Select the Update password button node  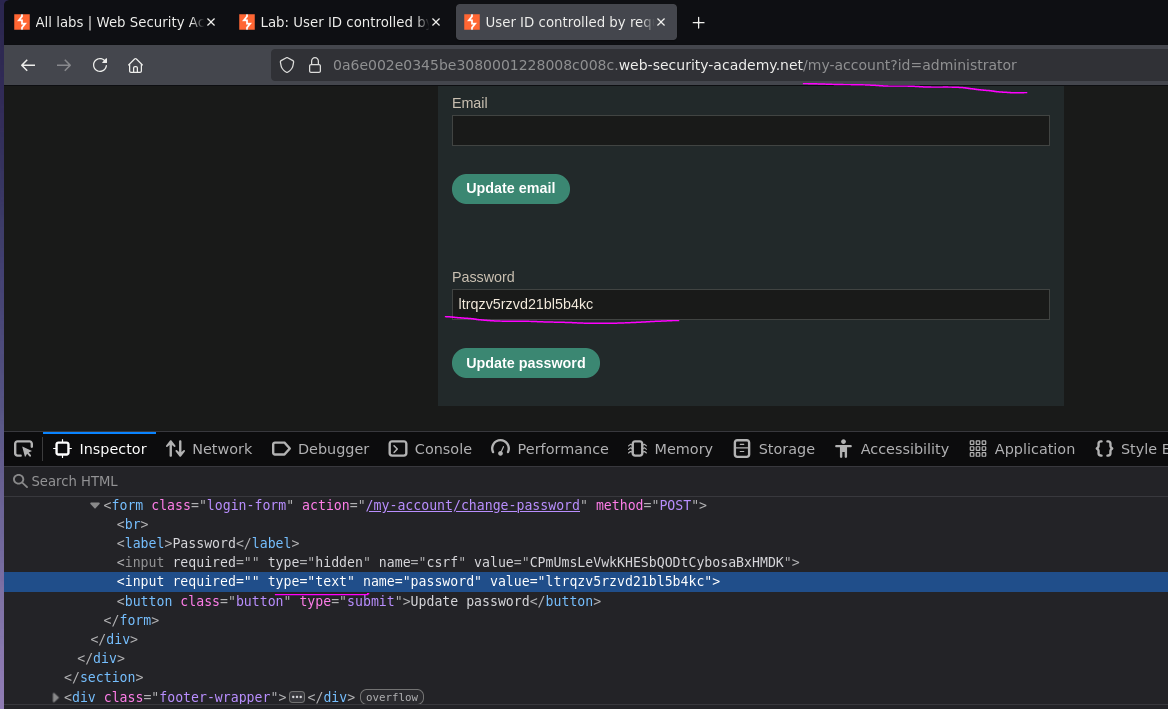358,601
